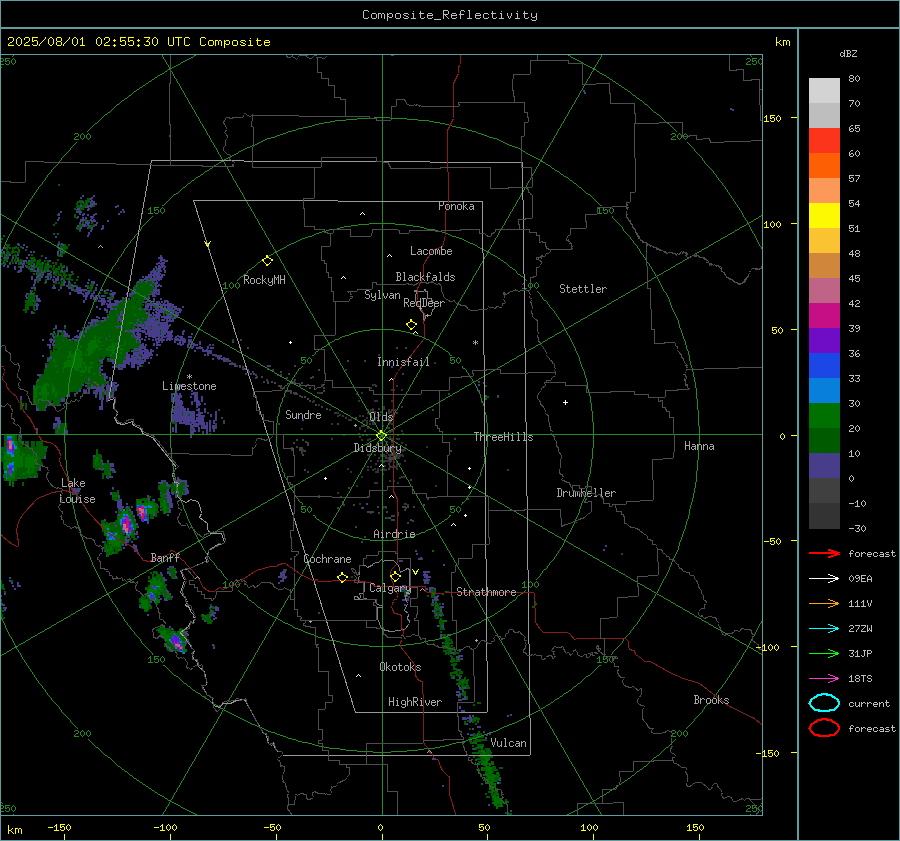Click the RockyMH label
This screenshot has width=900, height=841.
pyautogui.click(x=264, y=280)
